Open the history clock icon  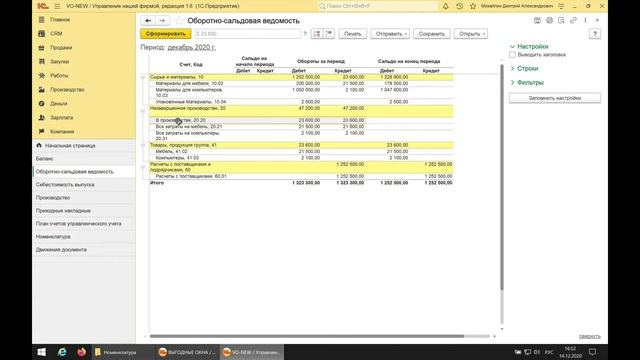tap(459, 6)
